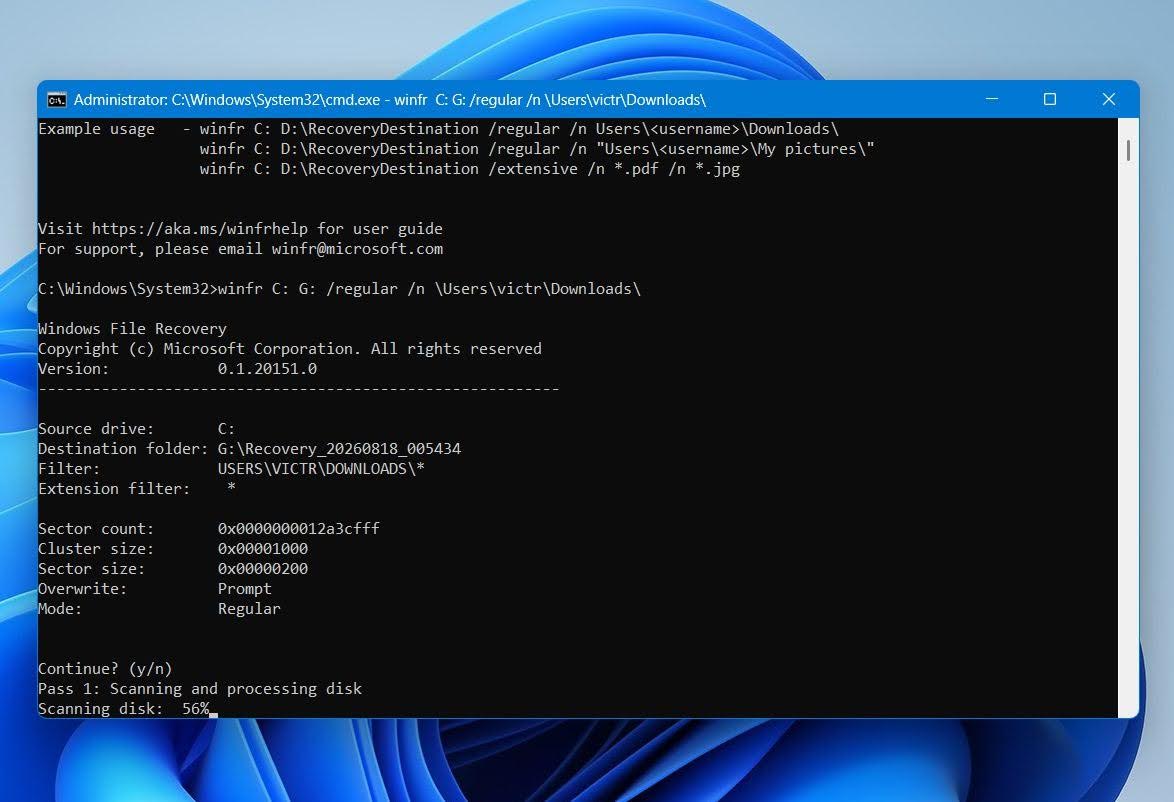Click the 'Extension filter:' label
This screenshot has height=802, width=1174.
pos(114,489)
